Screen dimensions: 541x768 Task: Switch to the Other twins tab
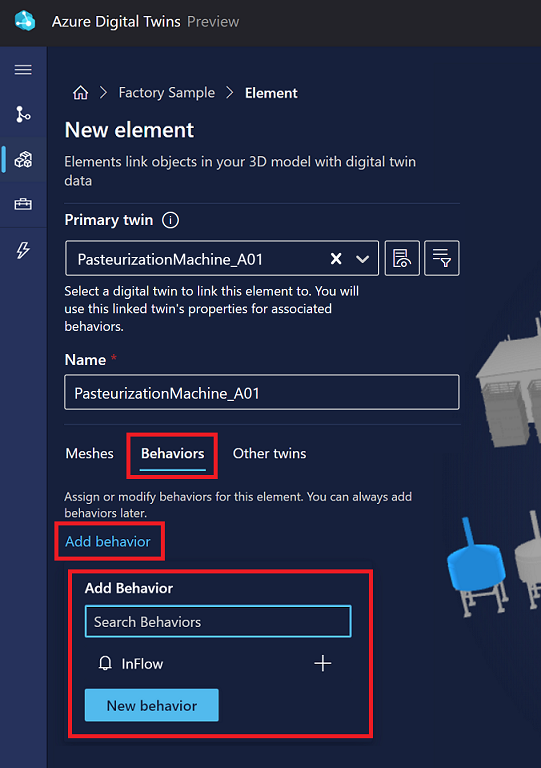coord(269,454)
